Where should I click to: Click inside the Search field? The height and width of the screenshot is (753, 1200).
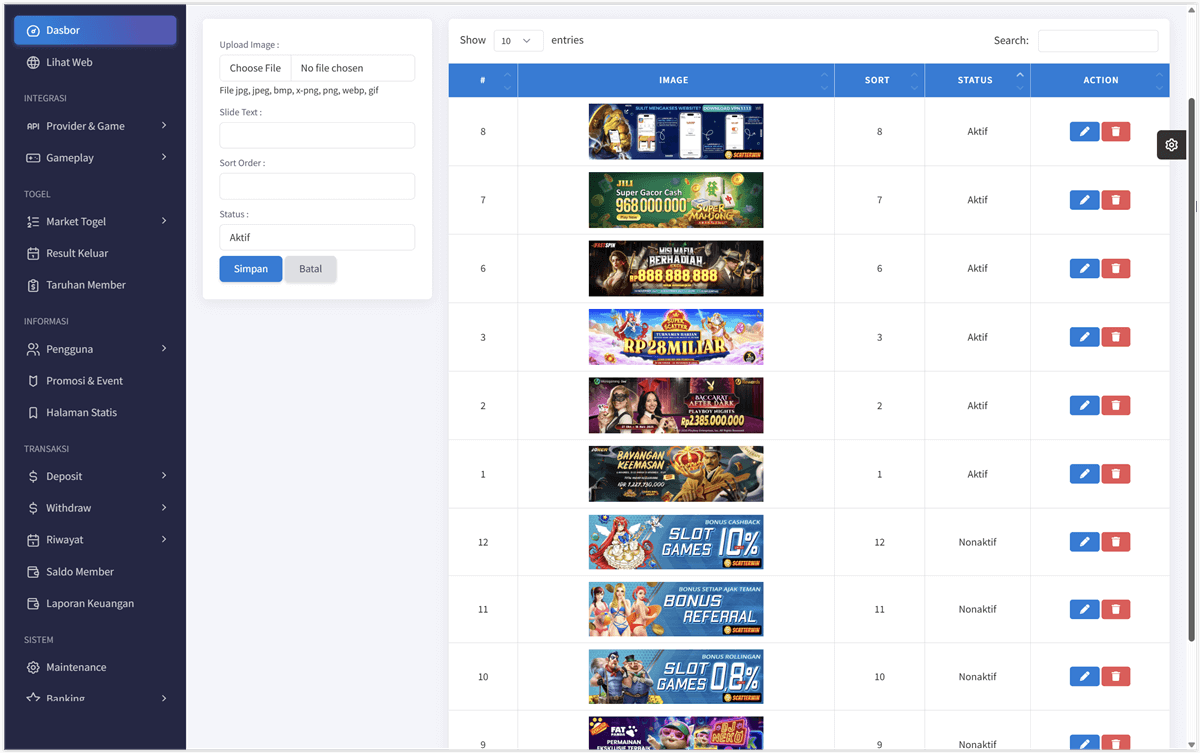1098,40
